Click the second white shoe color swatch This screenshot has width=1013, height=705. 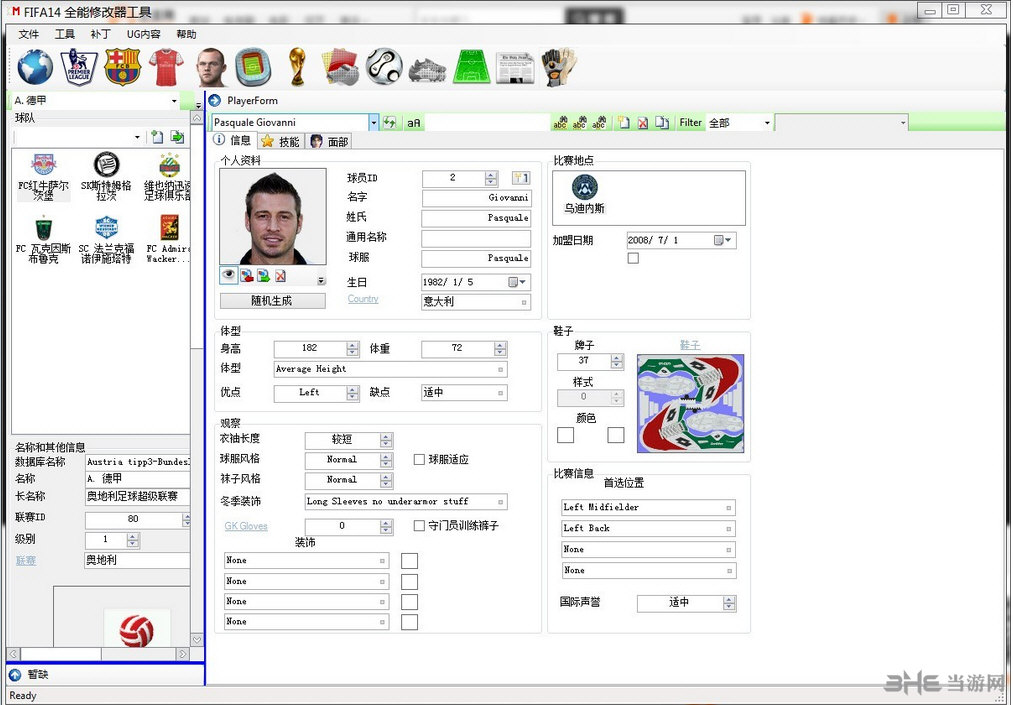tap(616, 435)
